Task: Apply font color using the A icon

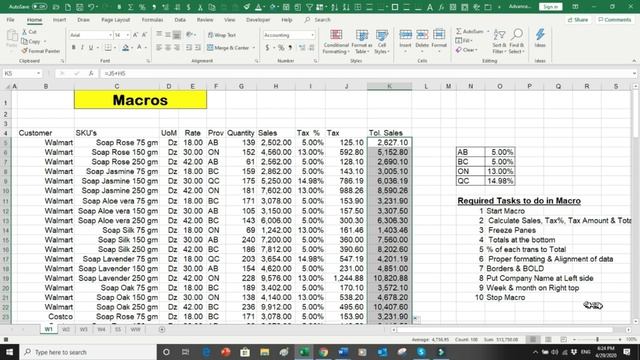Action: 139,48
